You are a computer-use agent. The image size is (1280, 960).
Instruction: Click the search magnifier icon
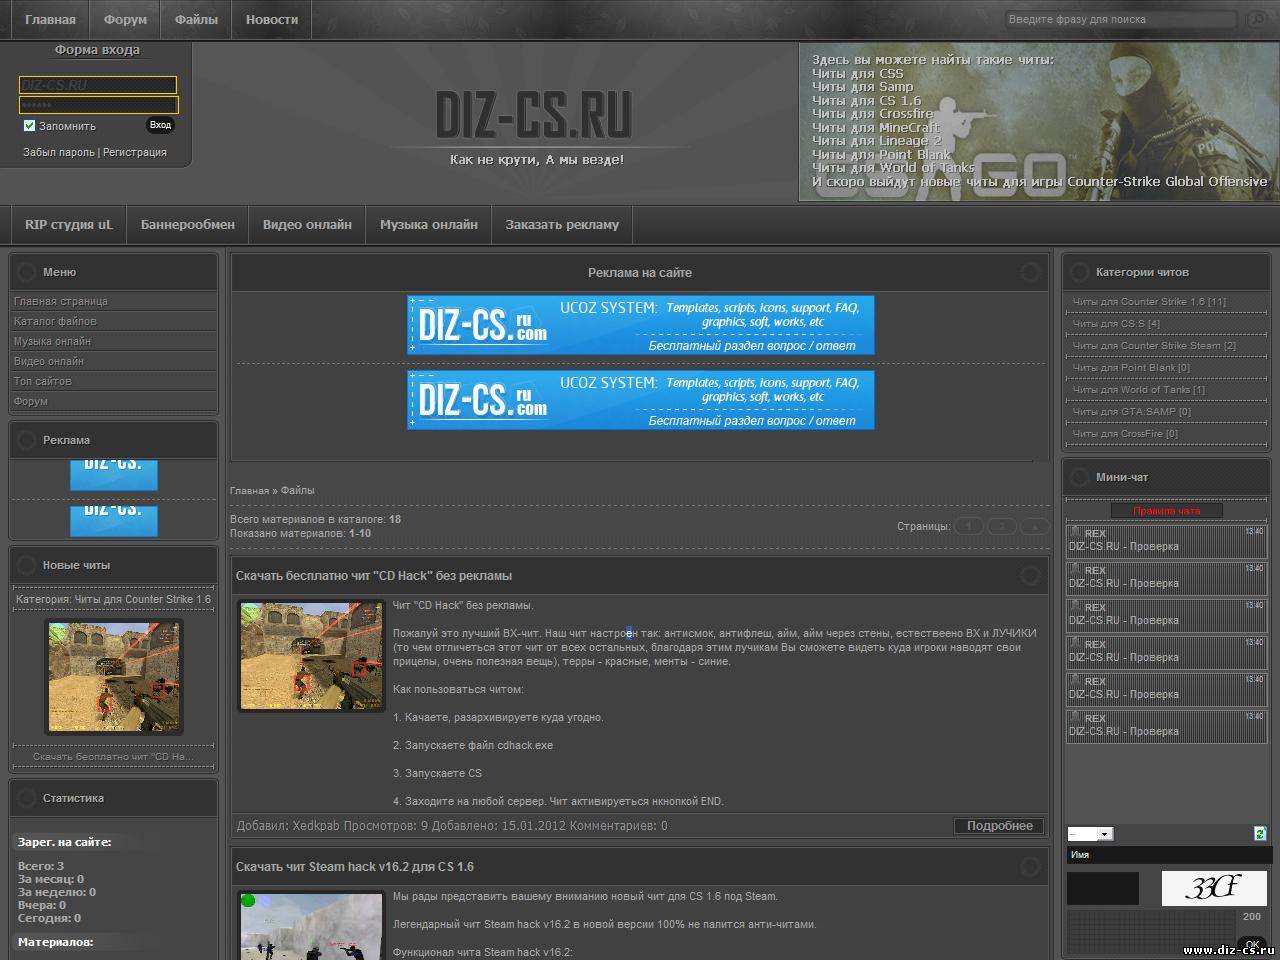[x=1255, y=19]
